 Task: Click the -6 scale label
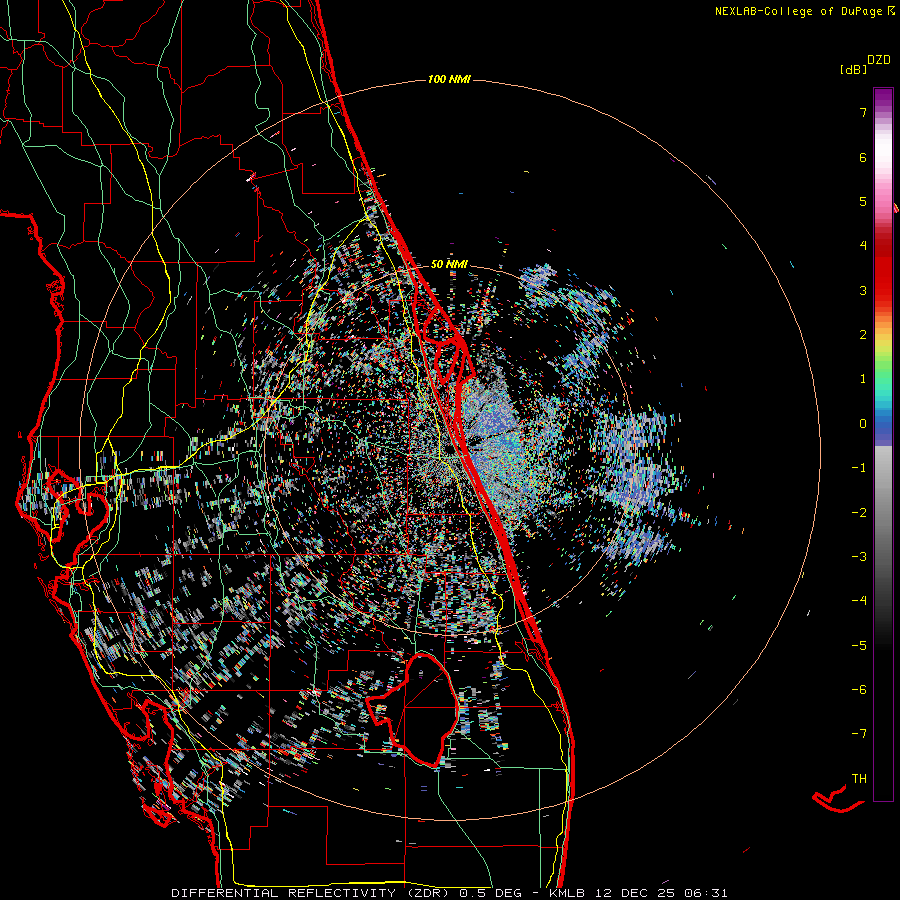point(859,690)
